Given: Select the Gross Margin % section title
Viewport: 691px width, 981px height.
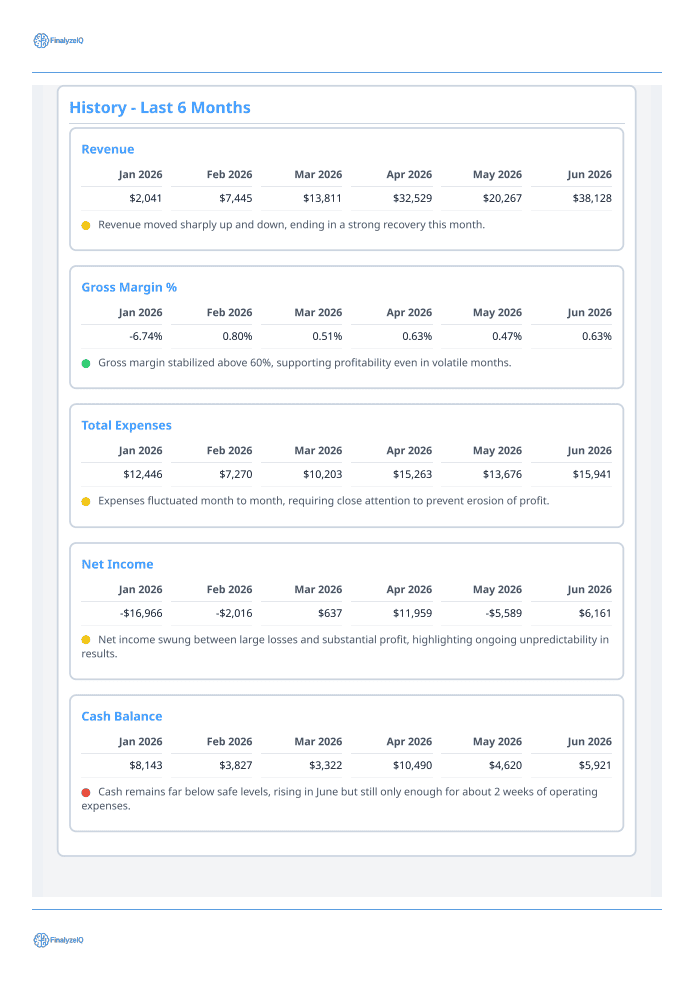Looking at the screenshot, I should (x=129, y=287).
